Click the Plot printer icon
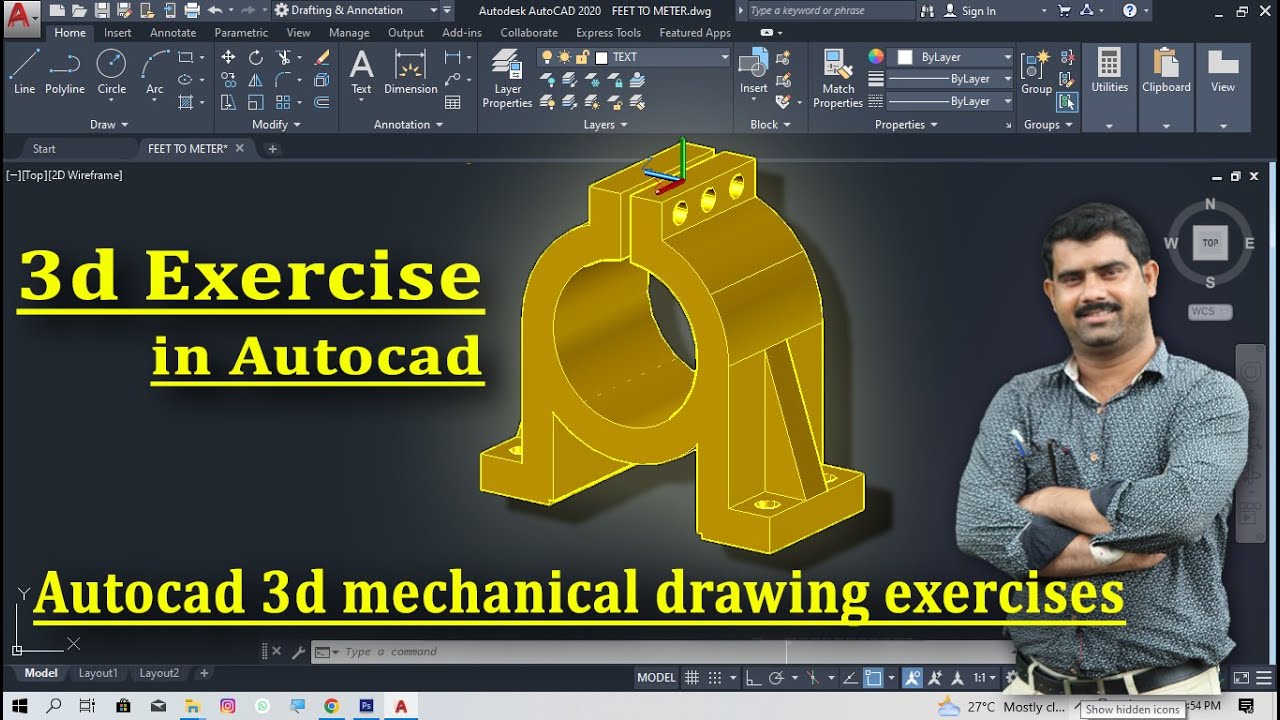 point(193,10)
